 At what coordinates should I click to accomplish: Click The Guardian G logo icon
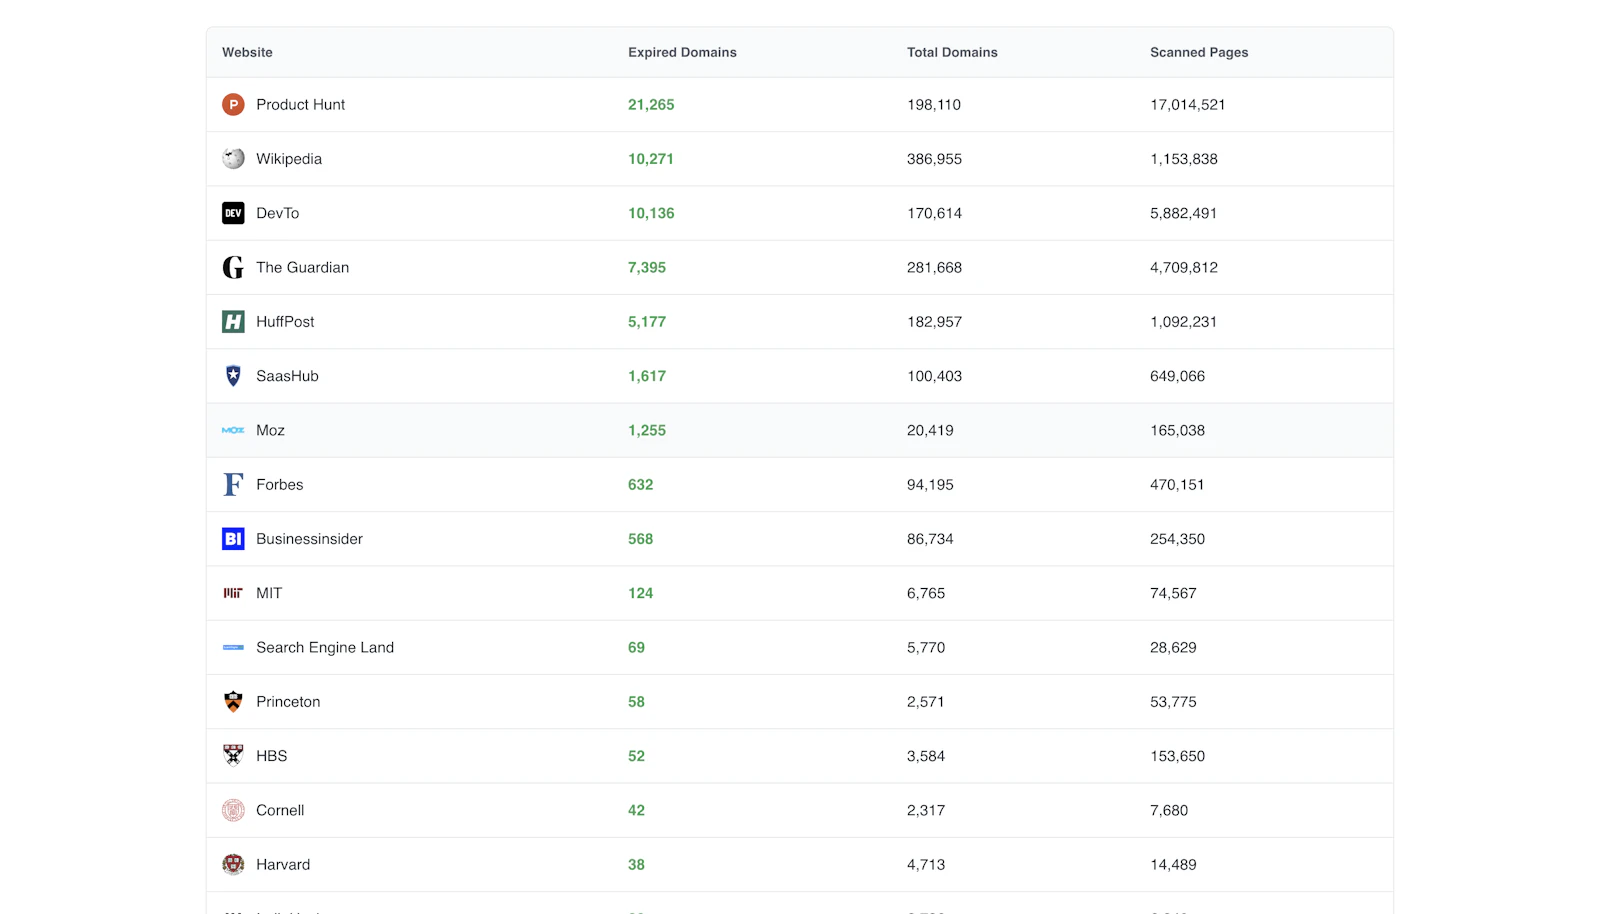click(233, 267)
